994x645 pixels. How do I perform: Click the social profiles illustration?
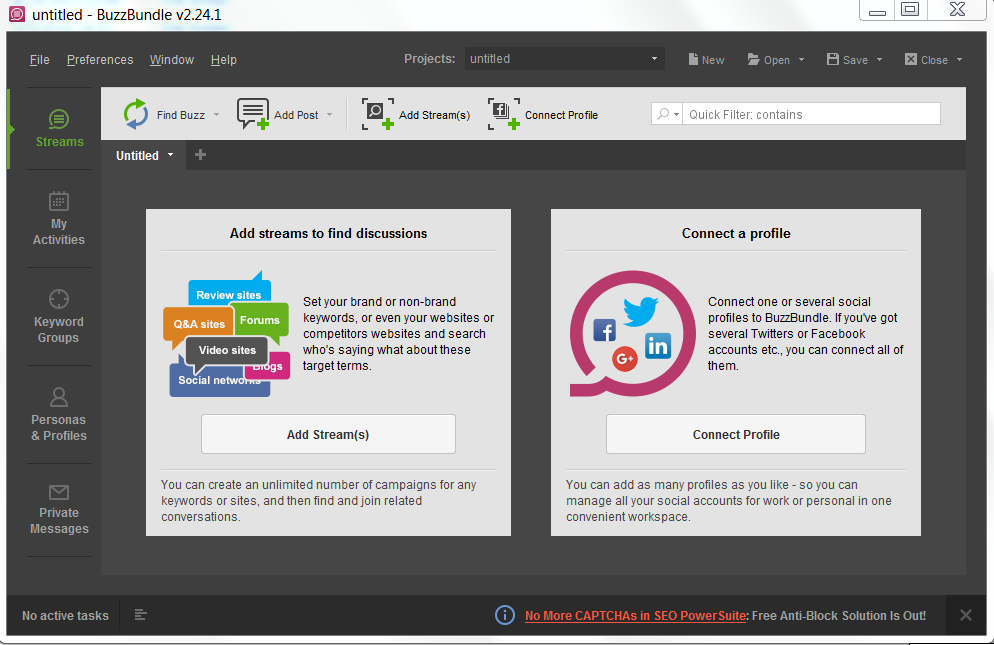tap(632, 334)
